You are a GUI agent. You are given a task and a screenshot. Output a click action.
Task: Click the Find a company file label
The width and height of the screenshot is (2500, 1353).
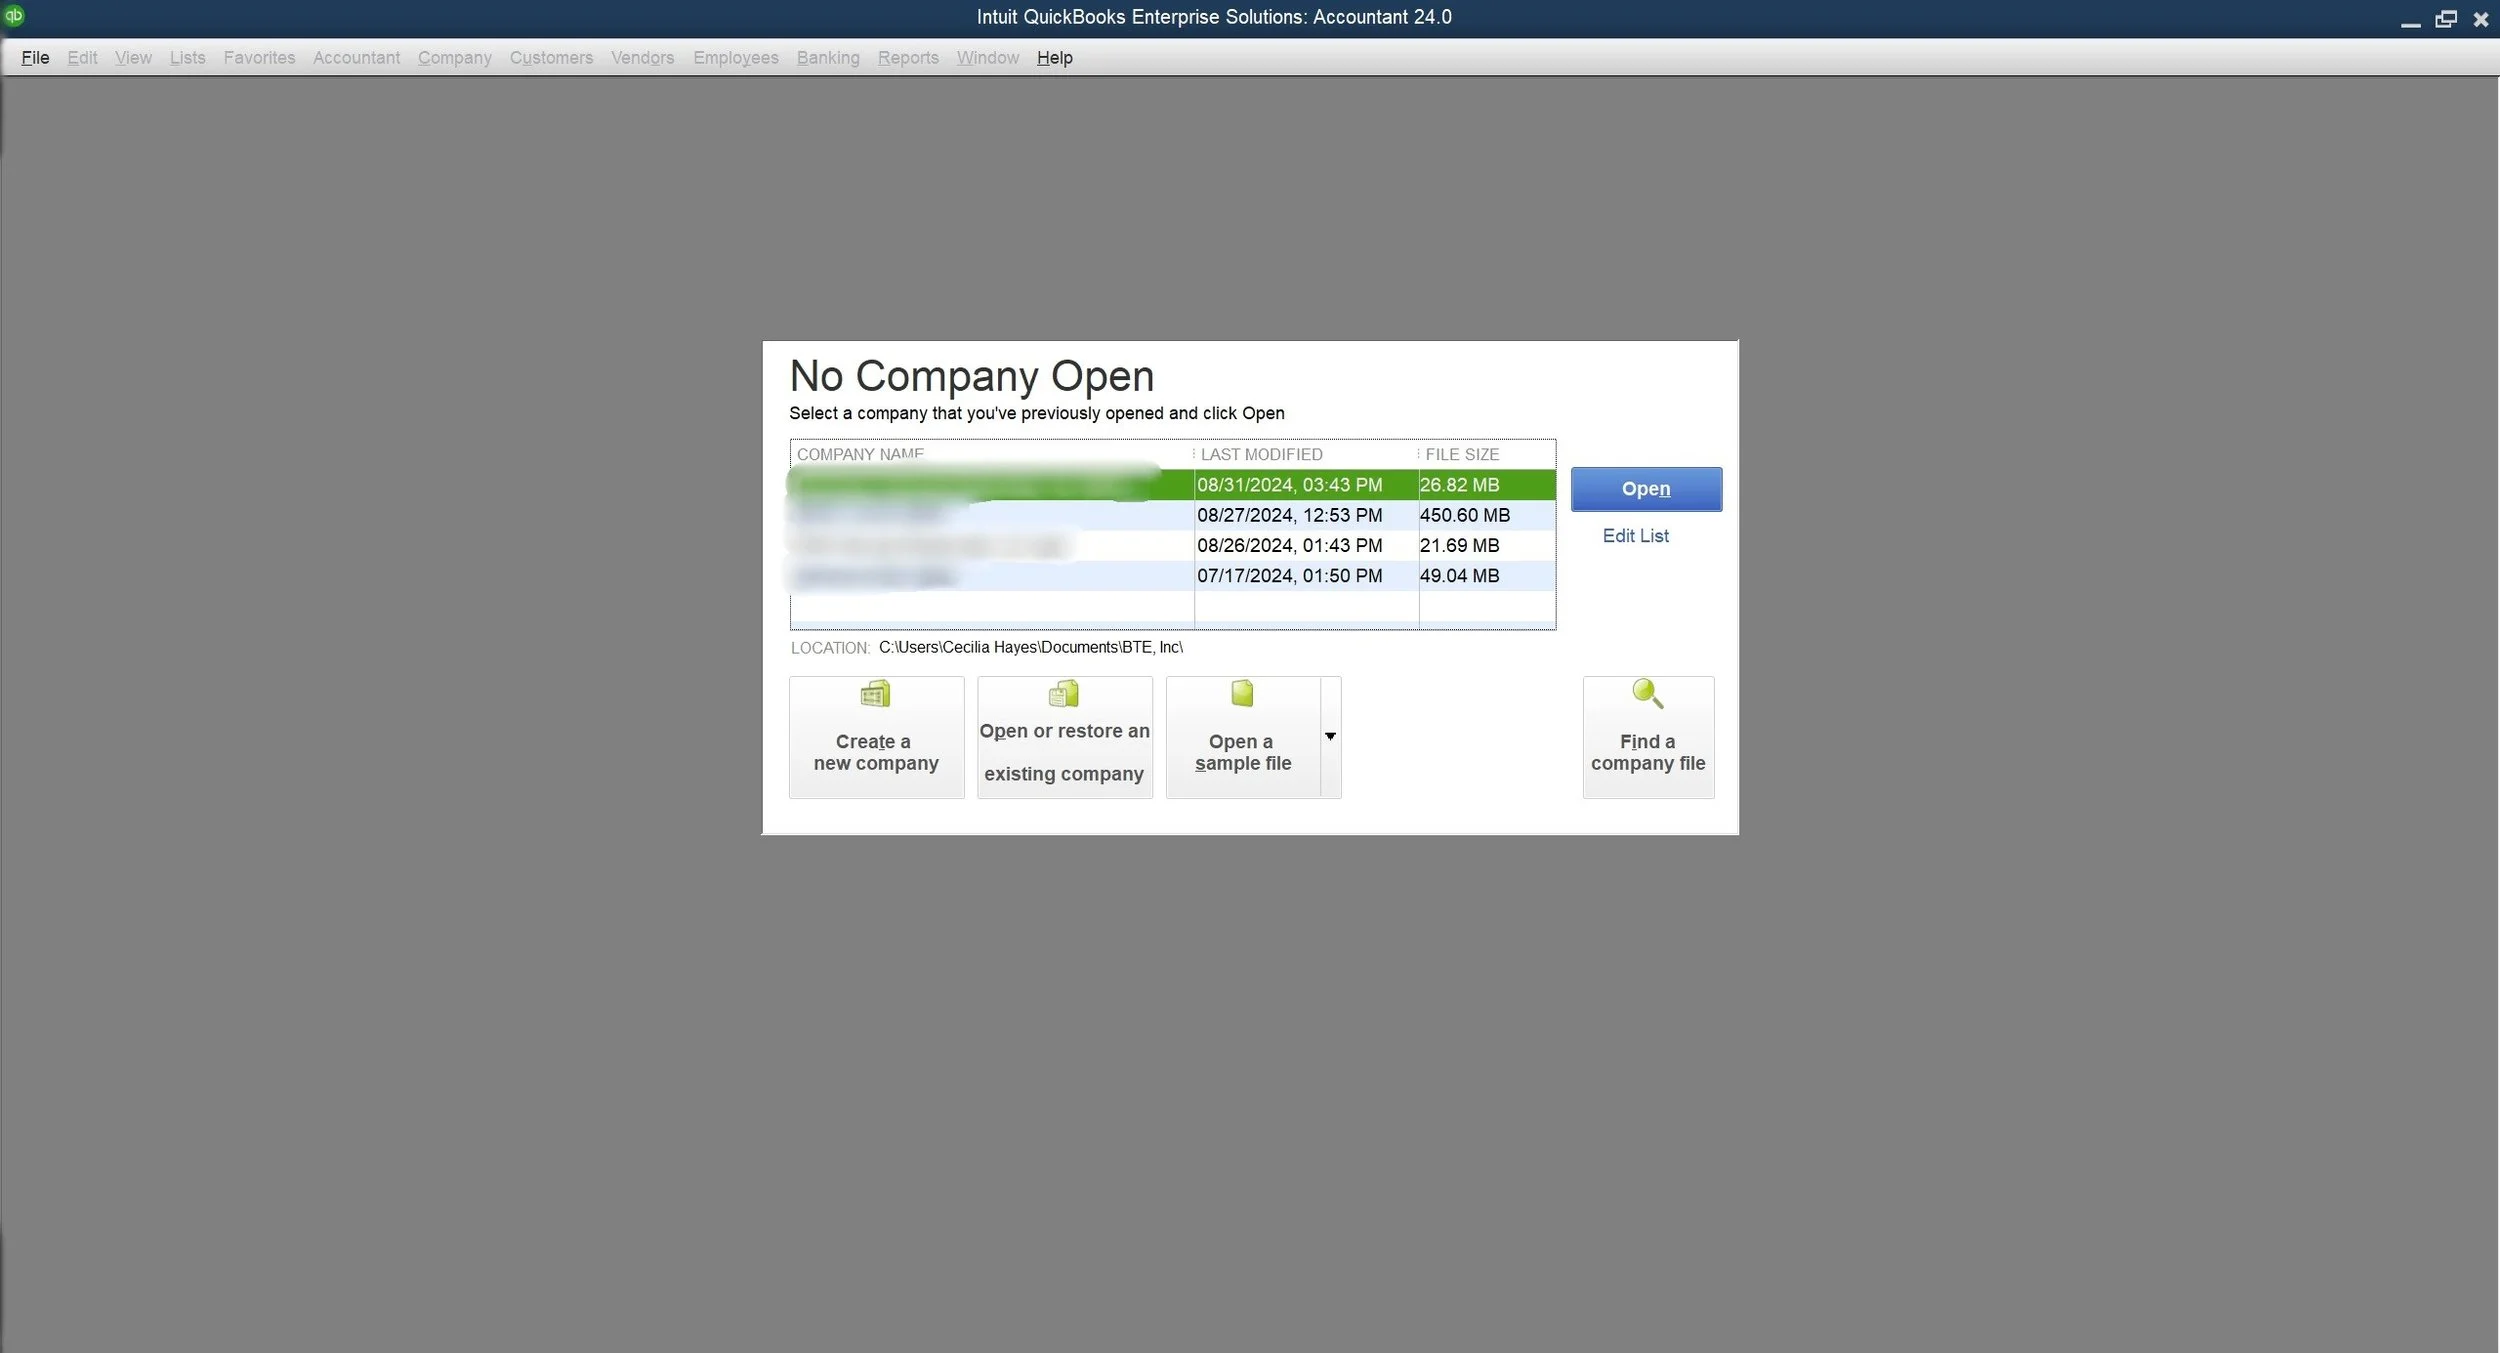coord(1648,752)
